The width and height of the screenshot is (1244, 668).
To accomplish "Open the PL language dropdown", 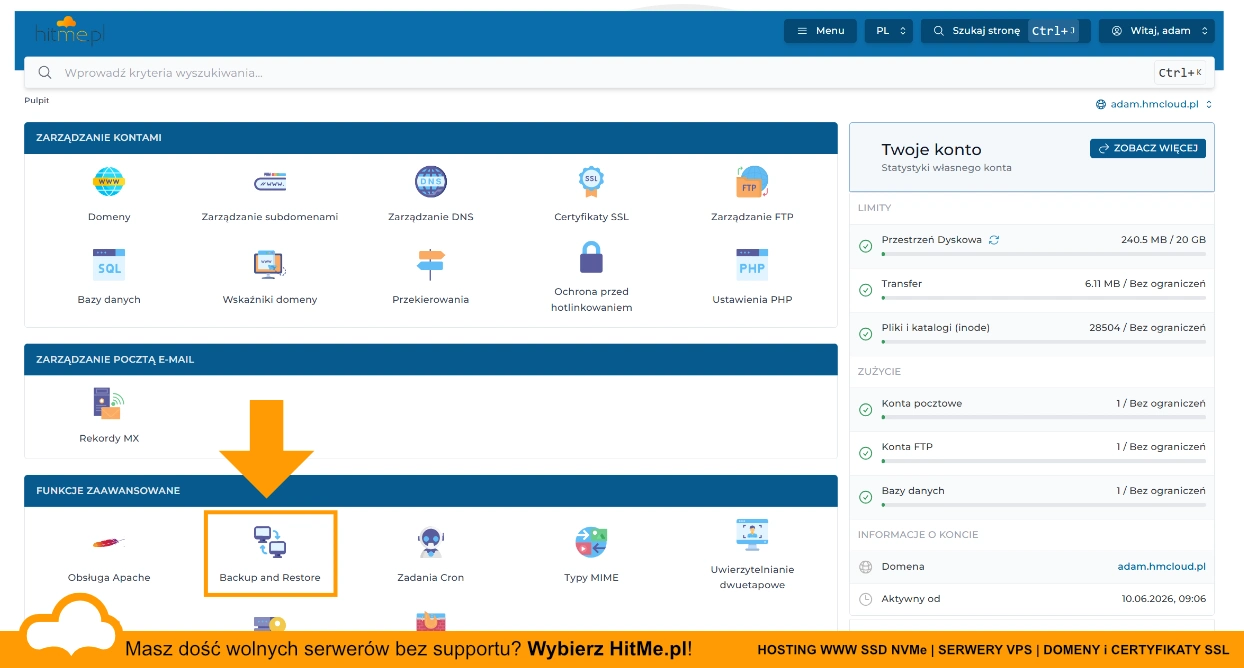I will coord(889,31).
